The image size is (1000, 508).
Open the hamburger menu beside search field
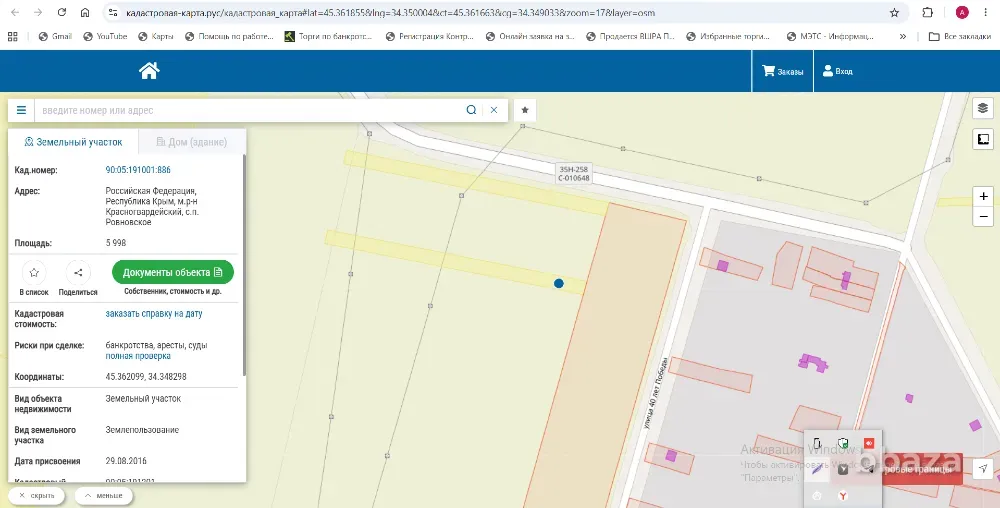tap(21, 110)
